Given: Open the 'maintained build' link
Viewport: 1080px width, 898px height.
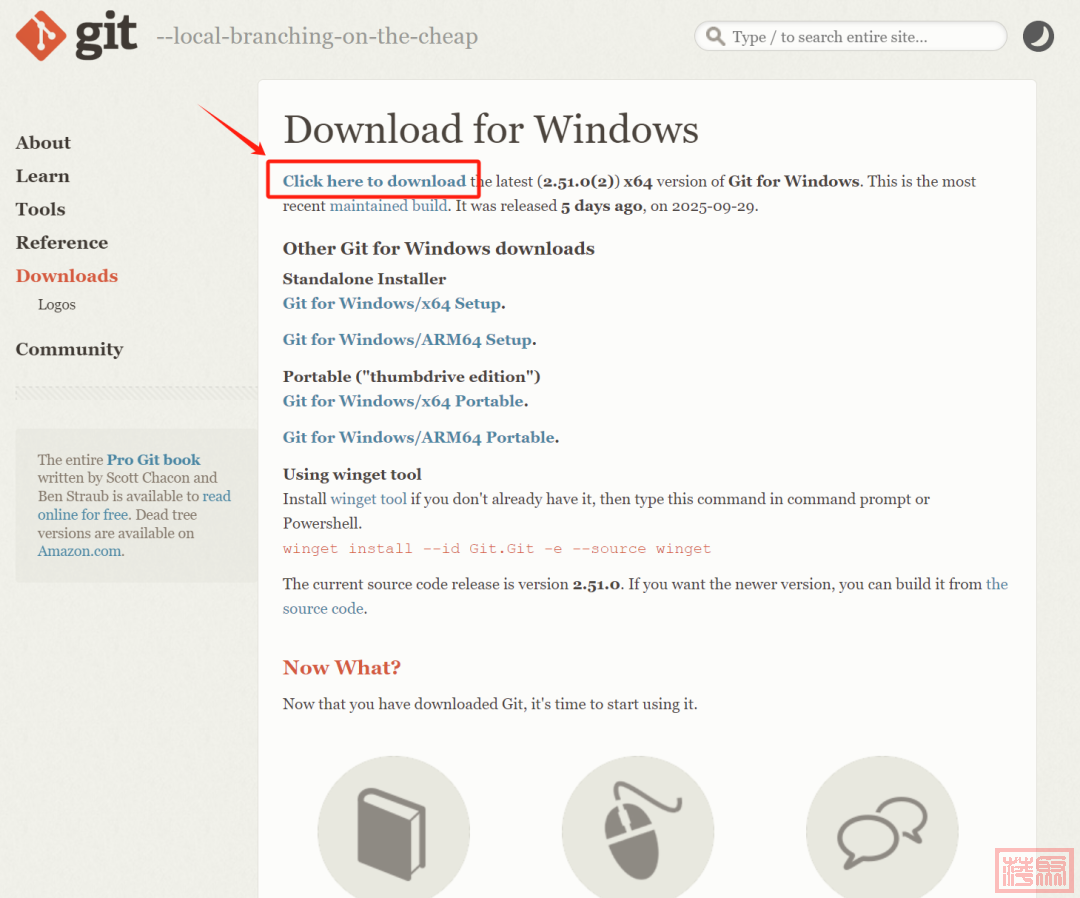Looking at the screenshot, I should pos(382,206).
